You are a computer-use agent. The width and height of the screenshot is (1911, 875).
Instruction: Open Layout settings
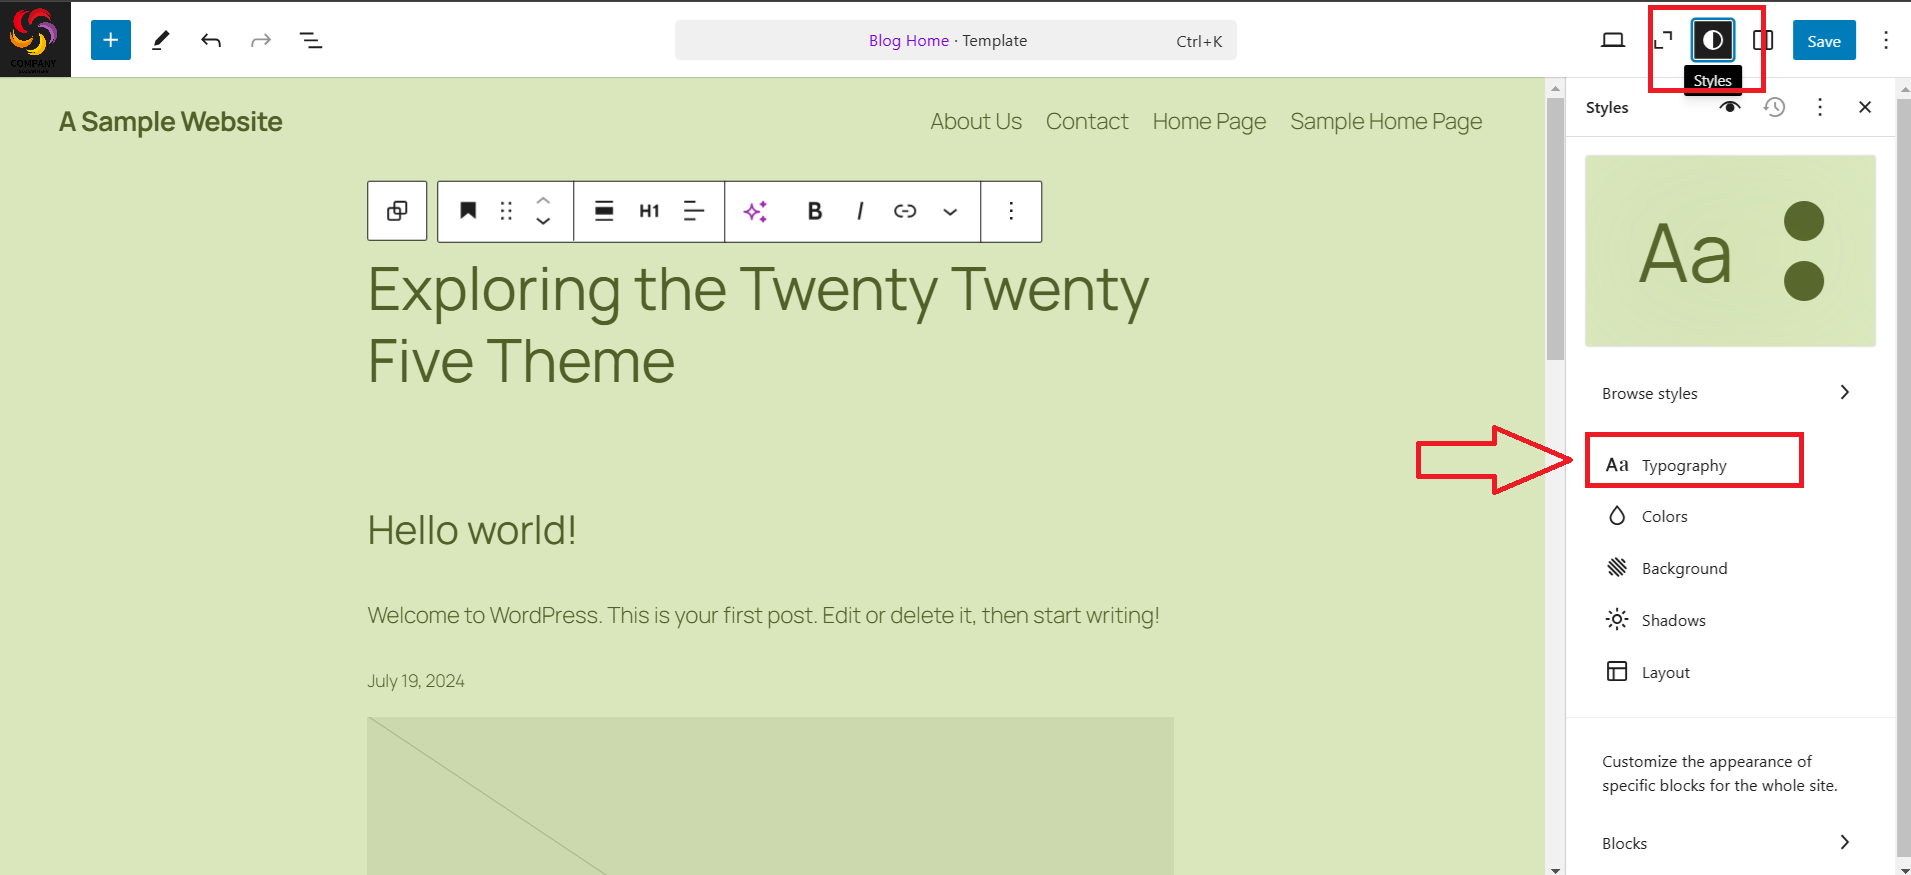coord(1730,672)
